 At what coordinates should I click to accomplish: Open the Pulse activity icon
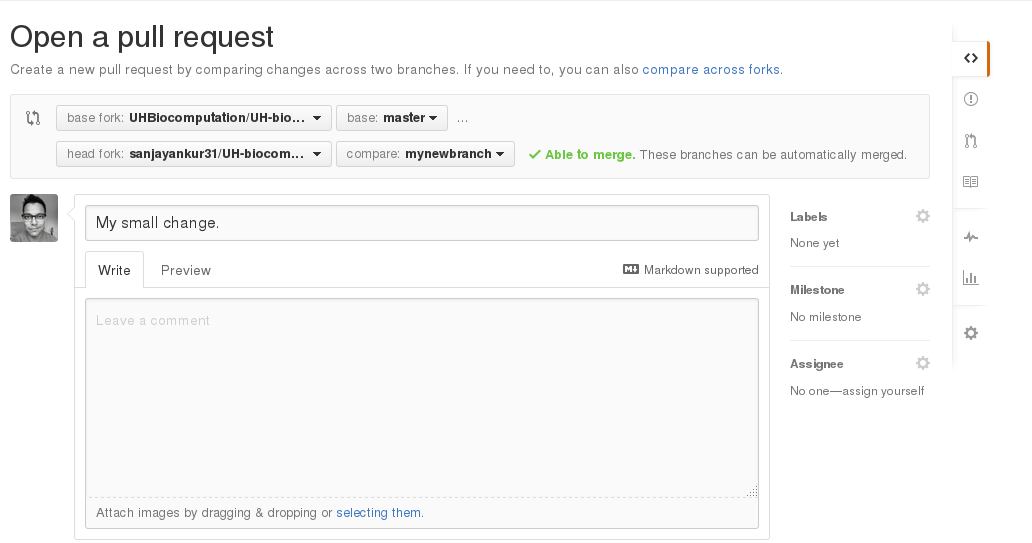(970, 237)
